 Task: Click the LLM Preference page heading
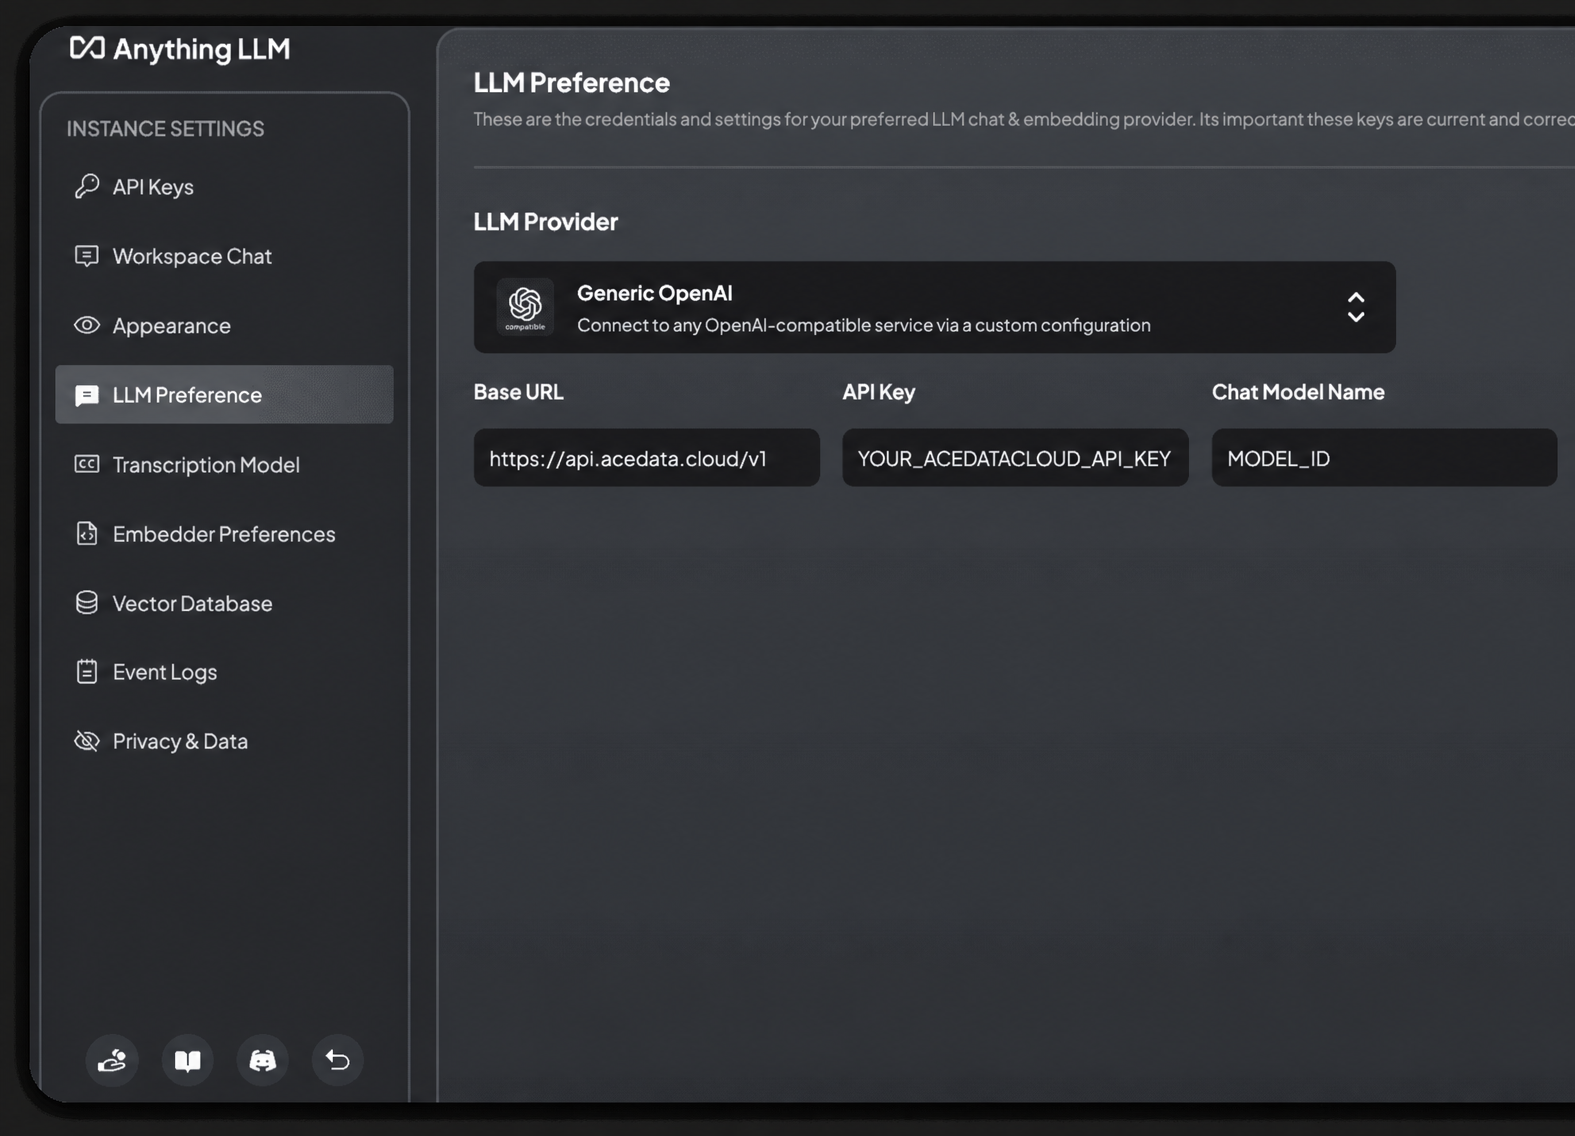click(571, 82)
